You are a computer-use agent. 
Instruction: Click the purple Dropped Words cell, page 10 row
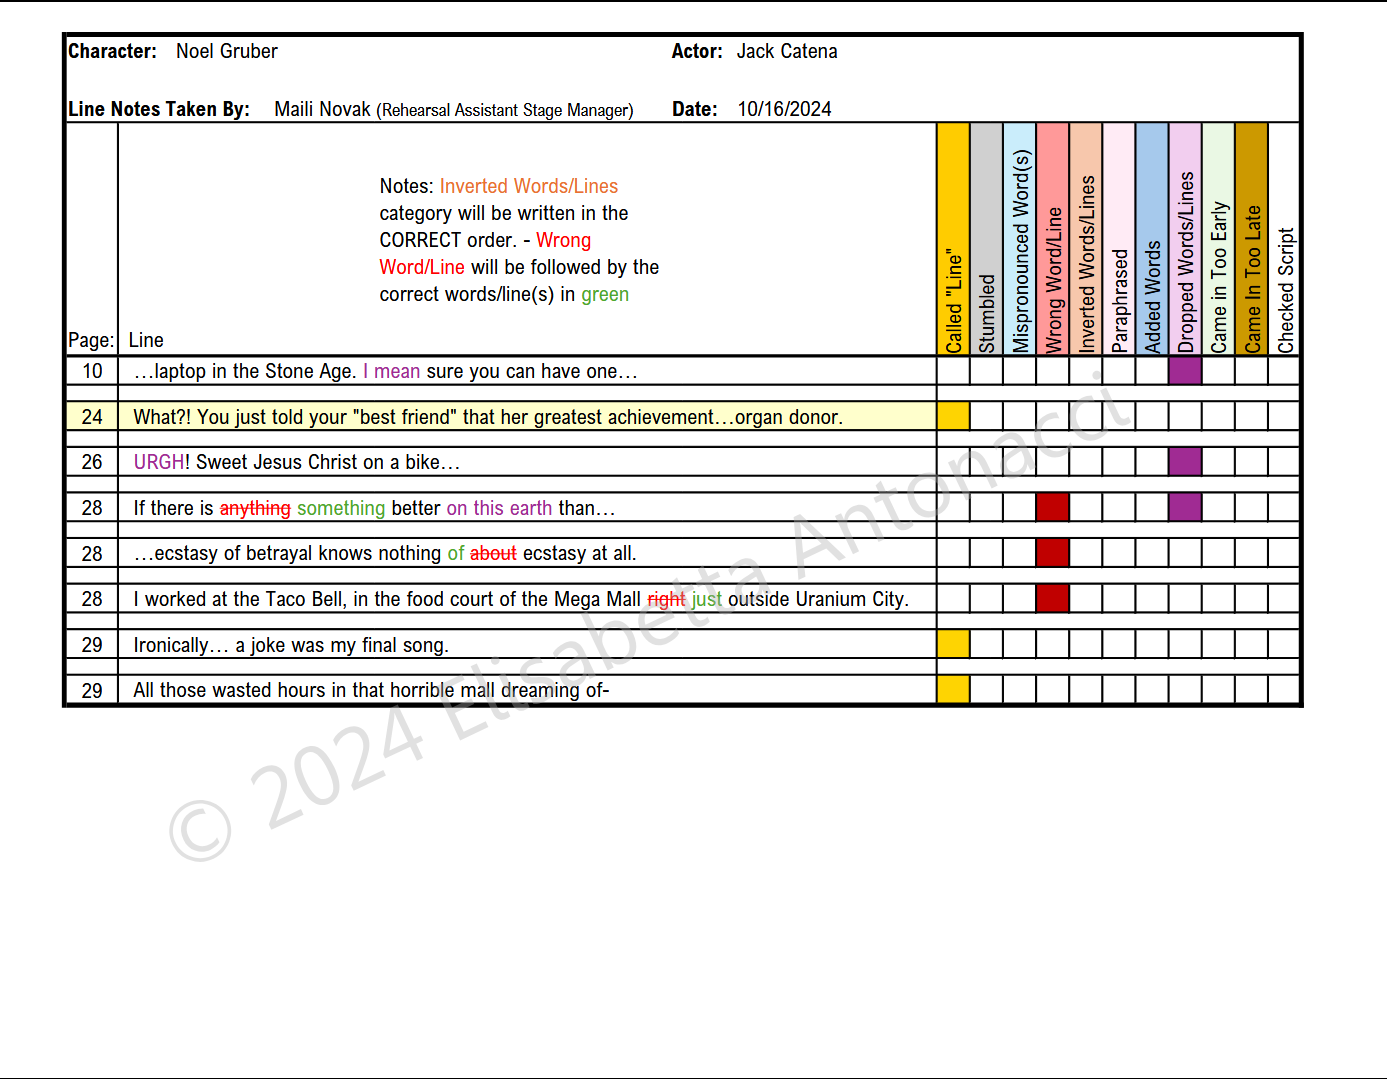pyautogui.click(x=1185, y=371)
